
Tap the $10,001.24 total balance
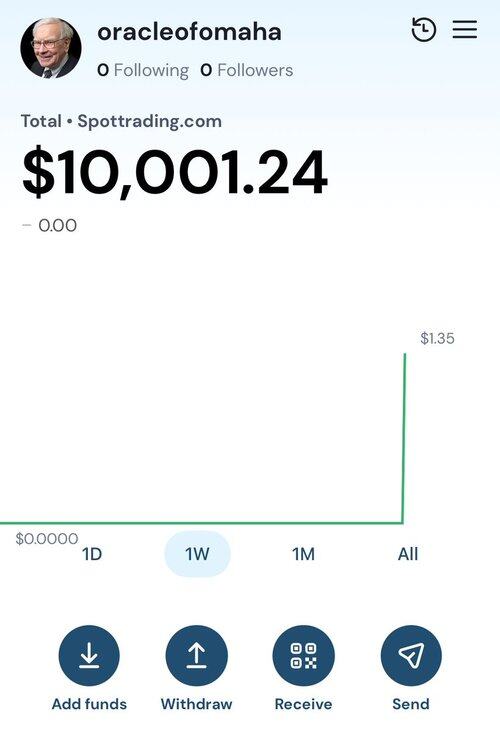pos(174,172)
